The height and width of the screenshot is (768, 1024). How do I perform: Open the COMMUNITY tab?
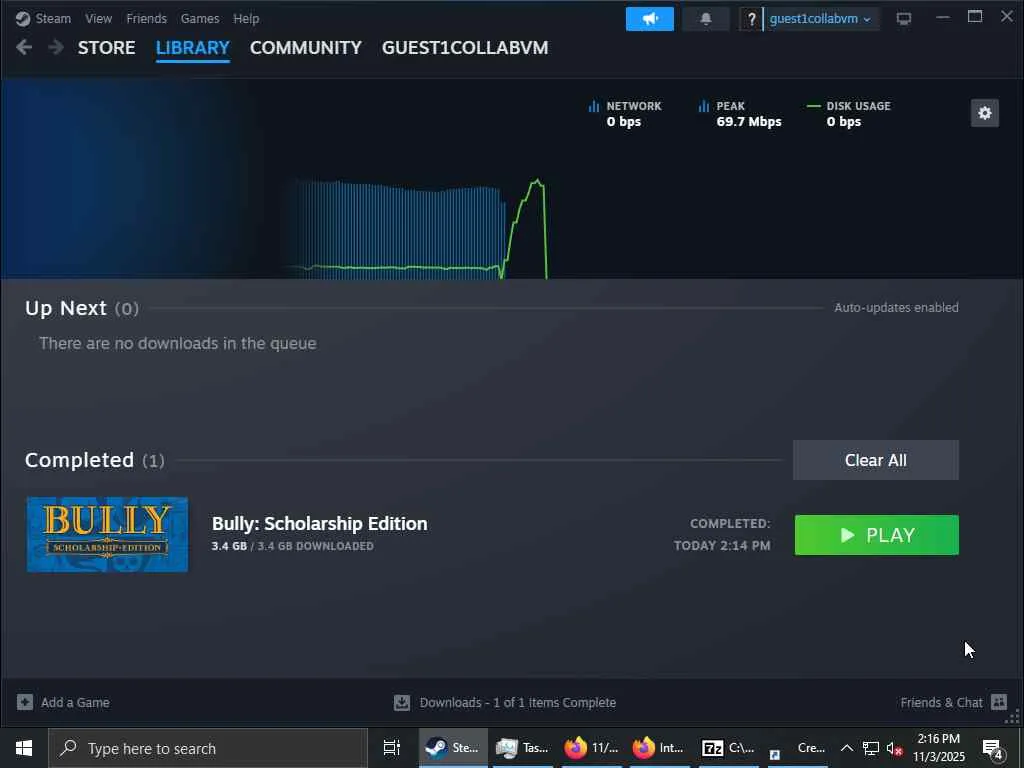(306, 48)
